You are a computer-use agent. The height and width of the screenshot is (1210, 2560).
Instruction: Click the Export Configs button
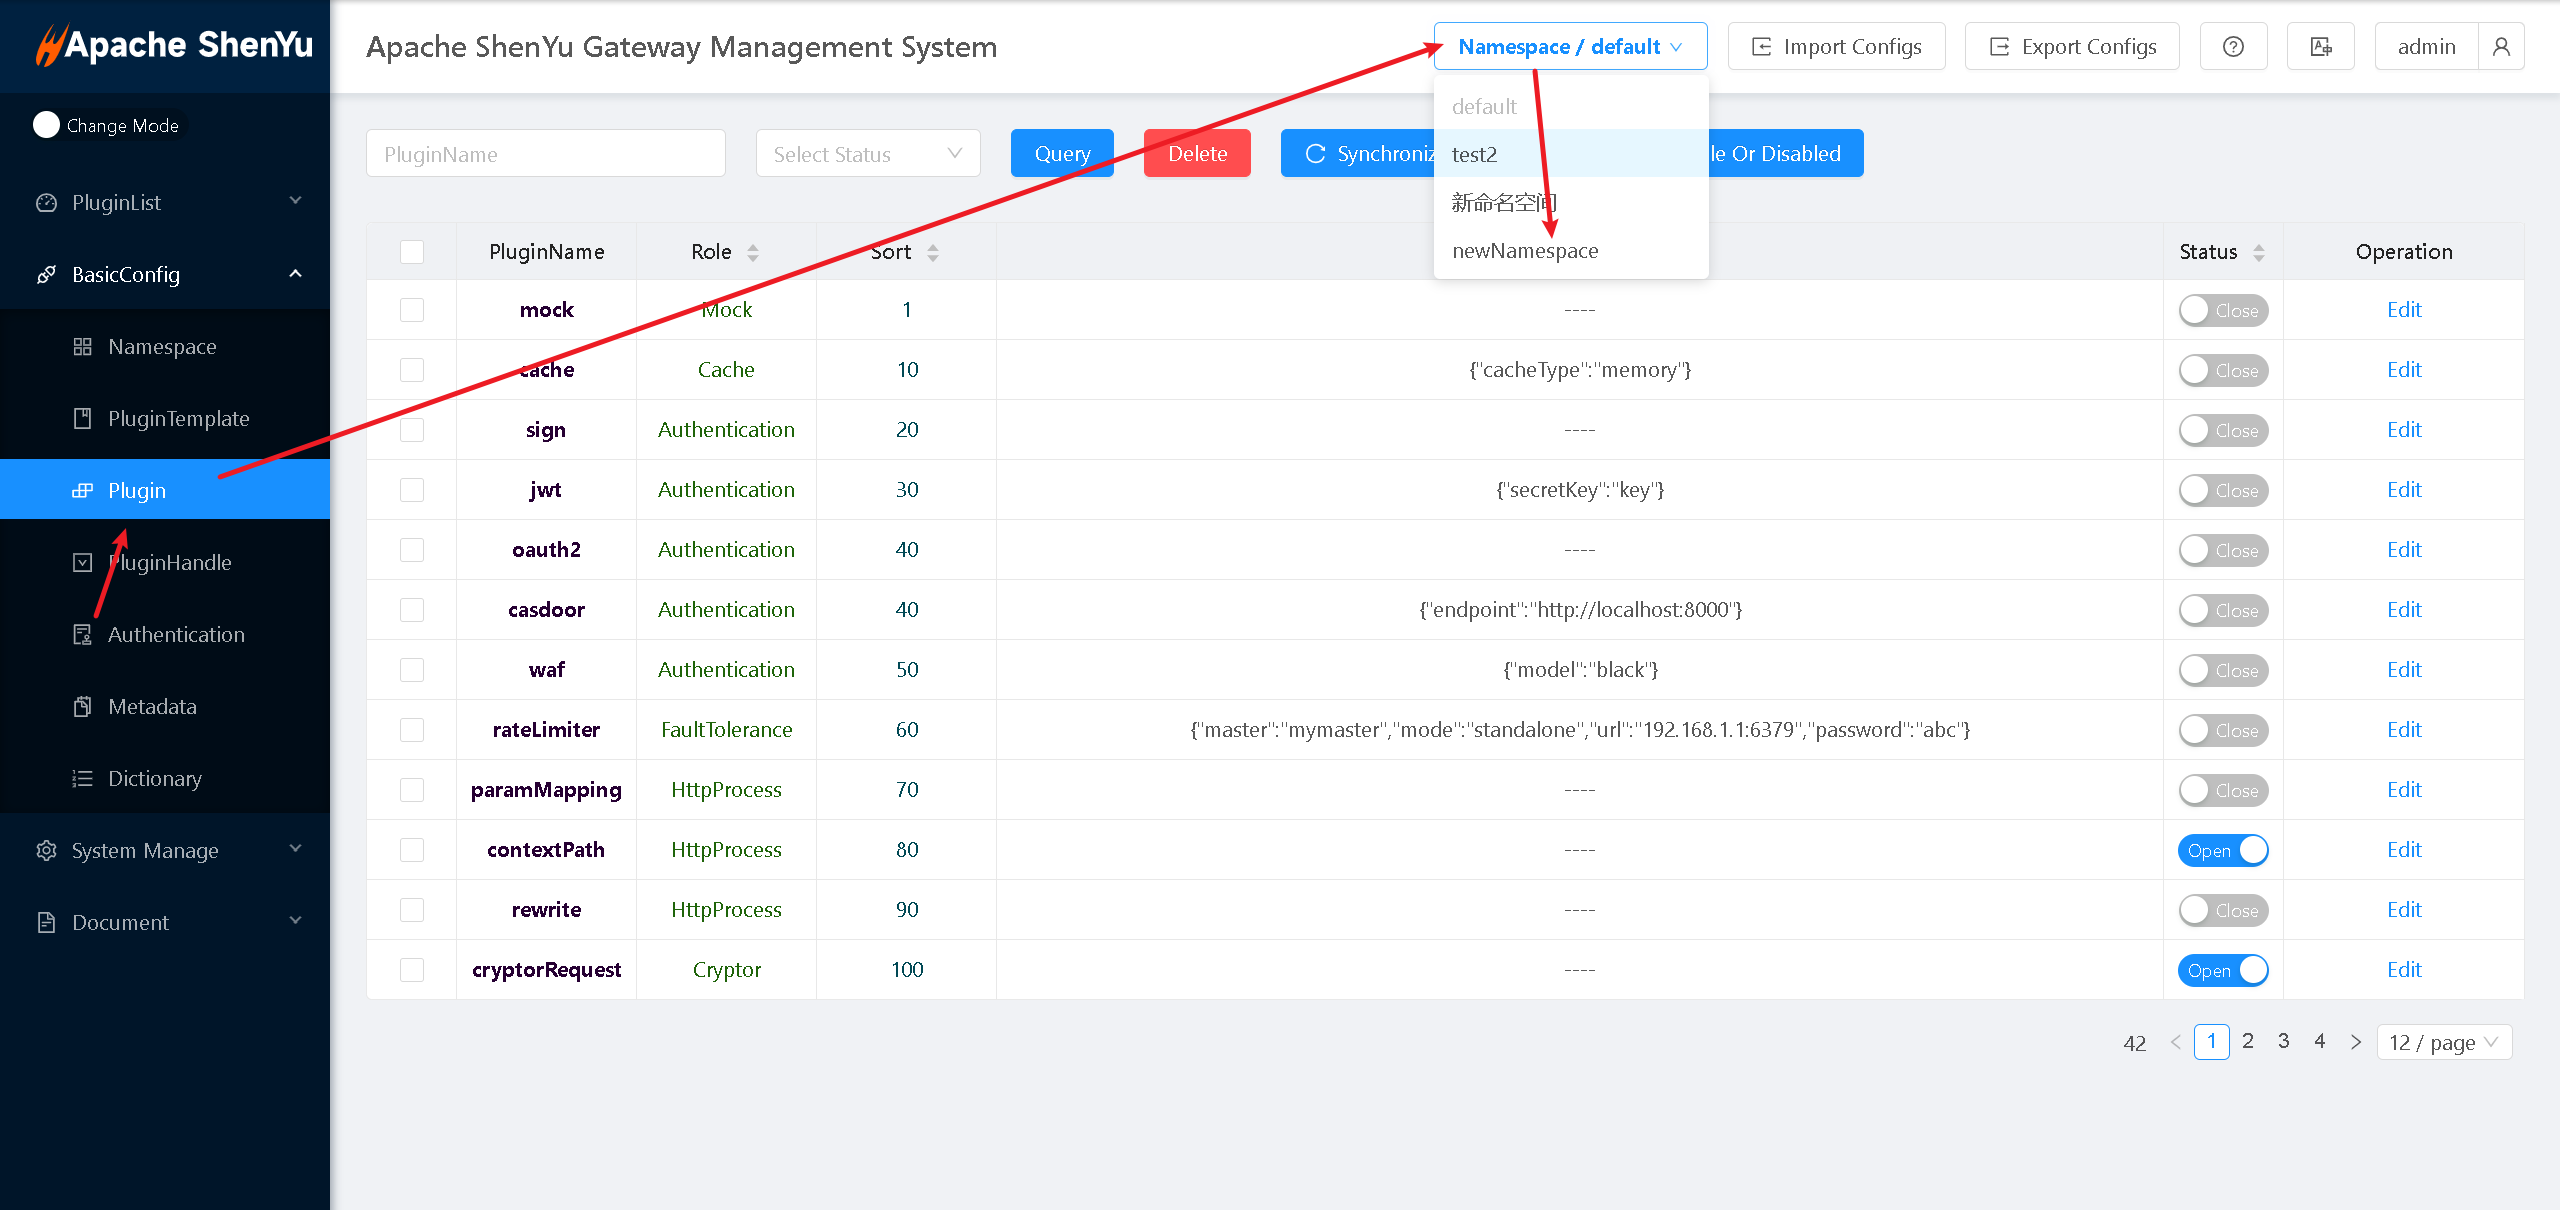tap(2072, 47)
